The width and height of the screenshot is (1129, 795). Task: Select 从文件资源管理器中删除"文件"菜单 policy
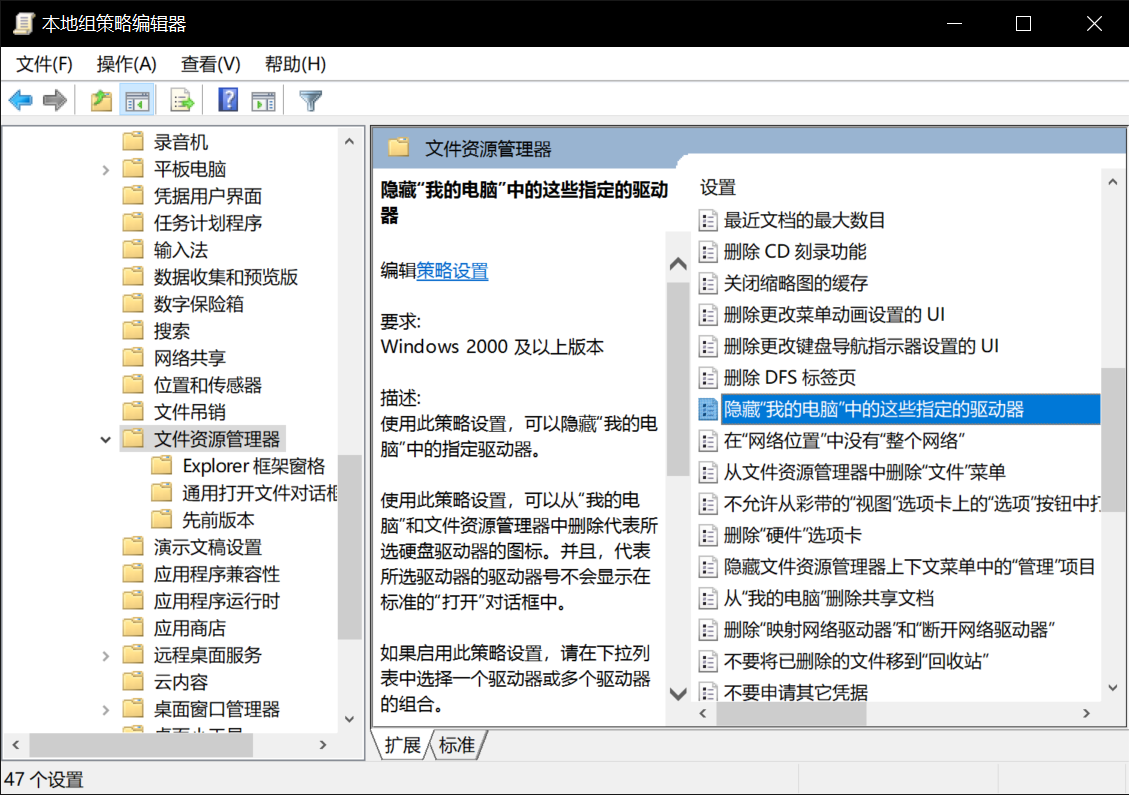point(864,472)
